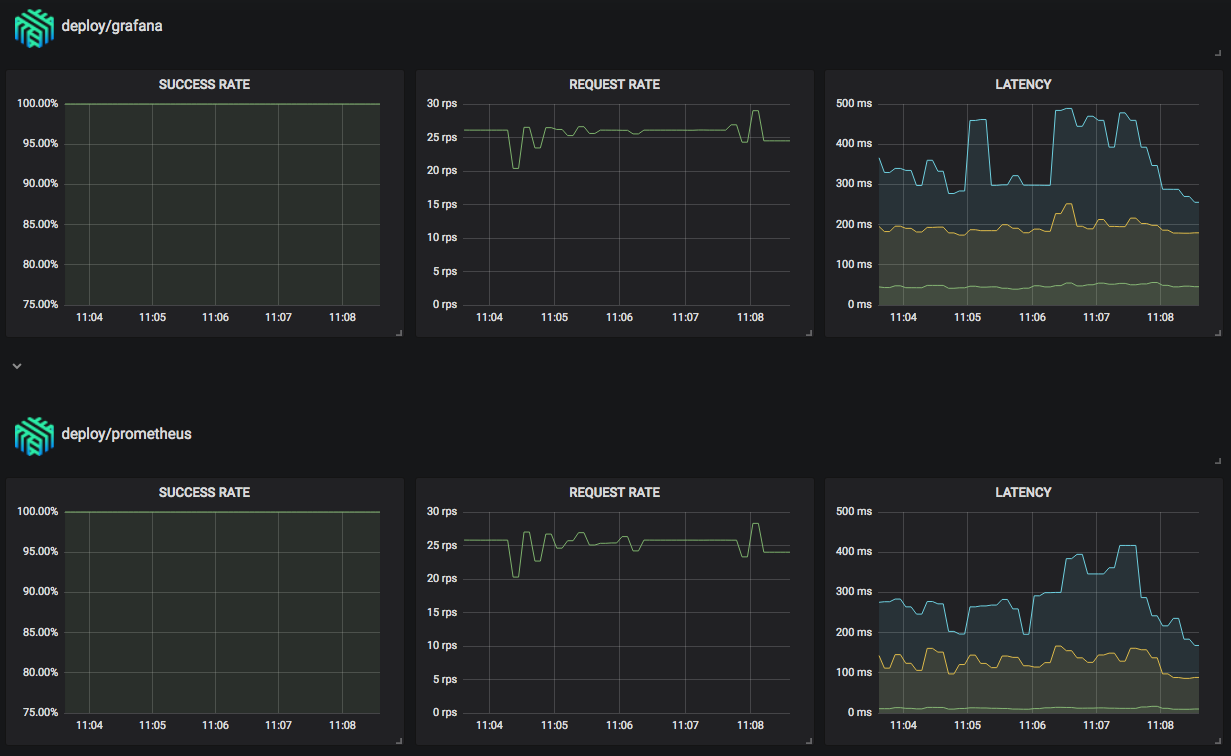
Task: Open the prometheus SUCCESS RATE panel title menu
Action: 204,492
